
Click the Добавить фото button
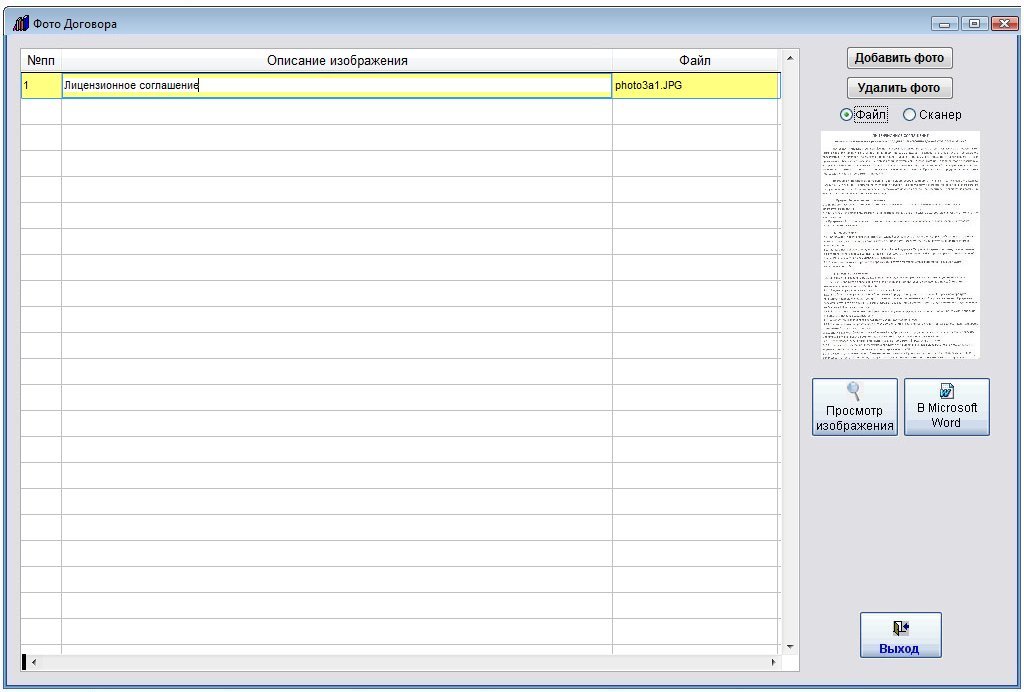[899, 58]
